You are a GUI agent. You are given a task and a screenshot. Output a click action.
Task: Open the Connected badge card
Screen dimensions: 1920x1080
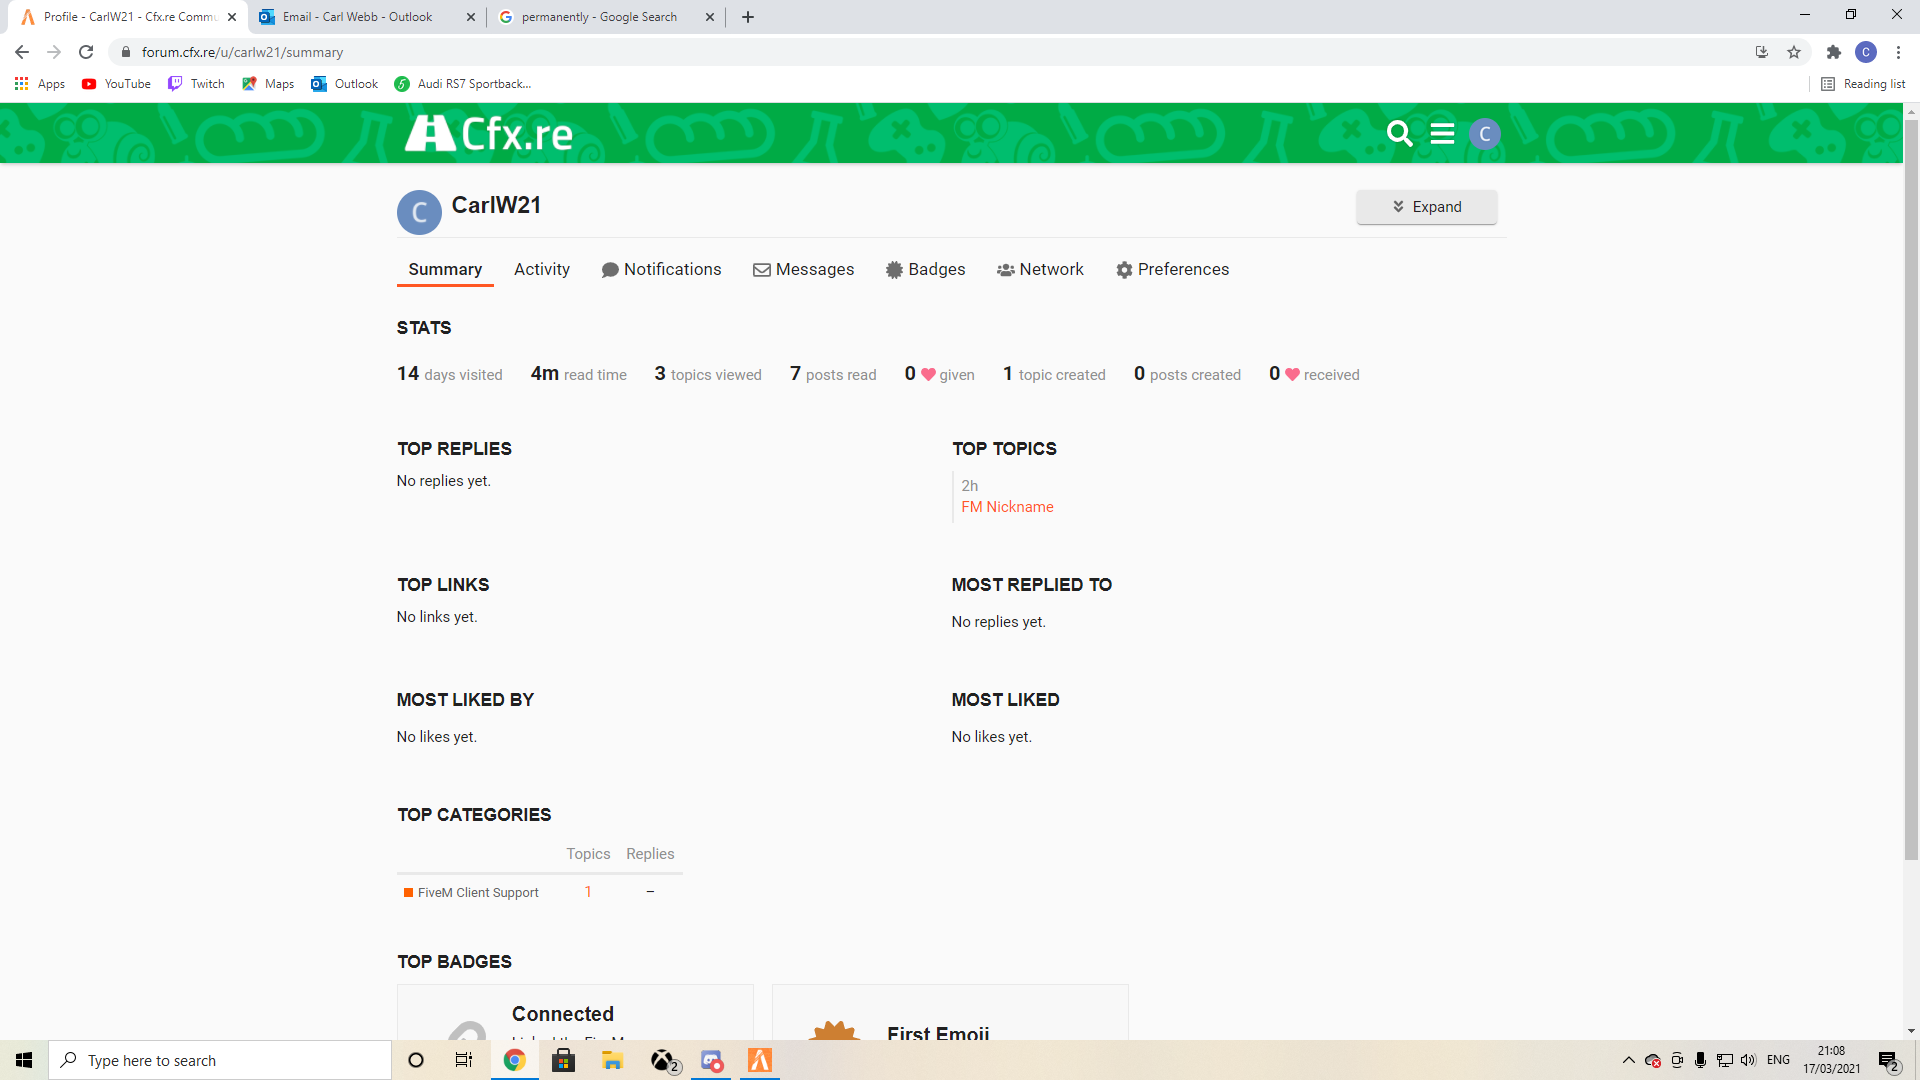[x=575, y=1012]
